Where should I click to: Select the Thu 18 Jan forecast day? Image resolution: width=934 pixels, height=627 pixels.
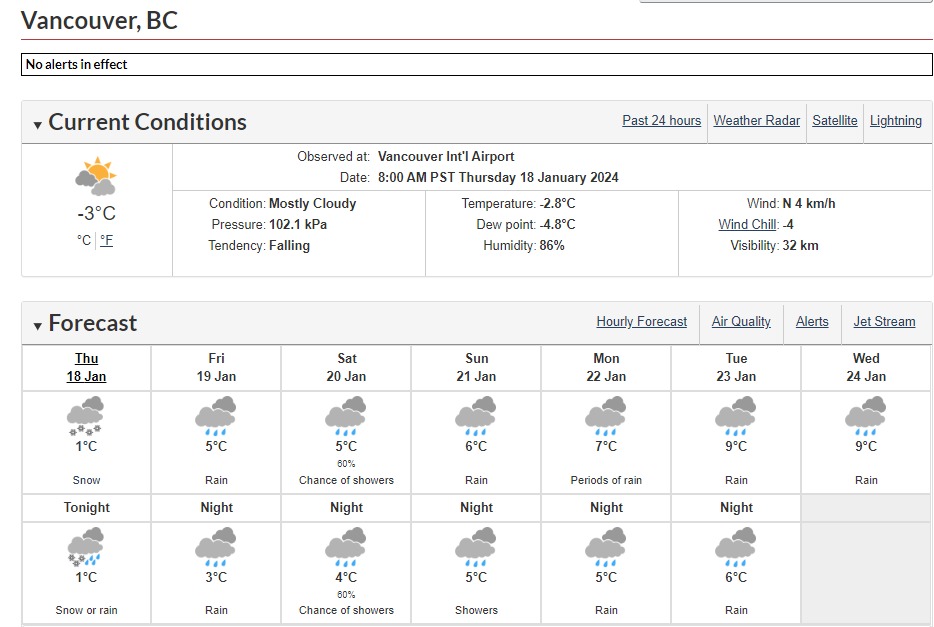86,367
